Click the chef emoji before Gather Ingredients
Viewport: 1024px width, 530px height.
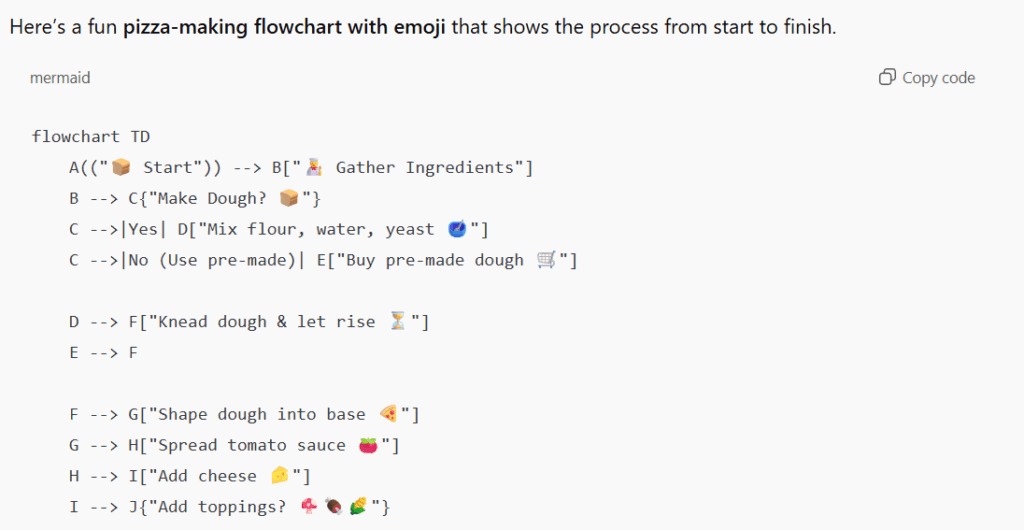tap(314, 167)
